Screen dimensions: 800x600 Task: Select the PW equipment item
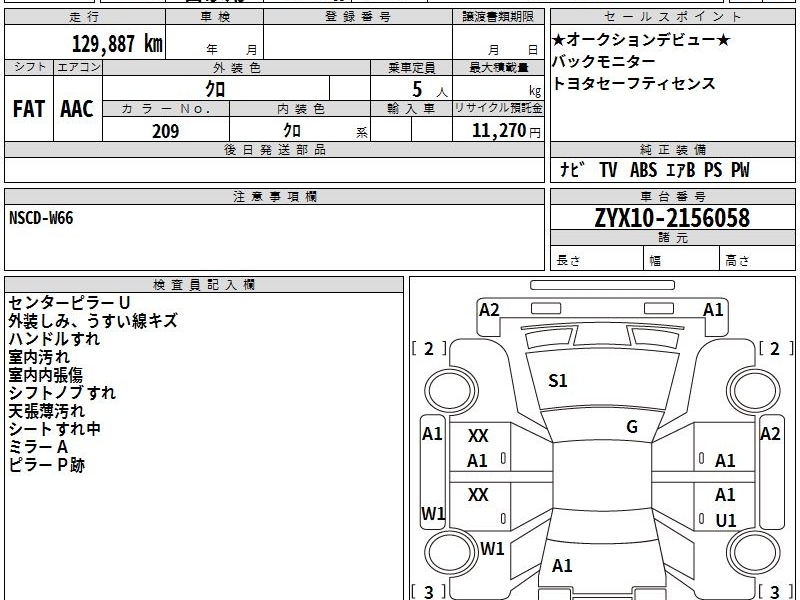click(x=740, y=169)
